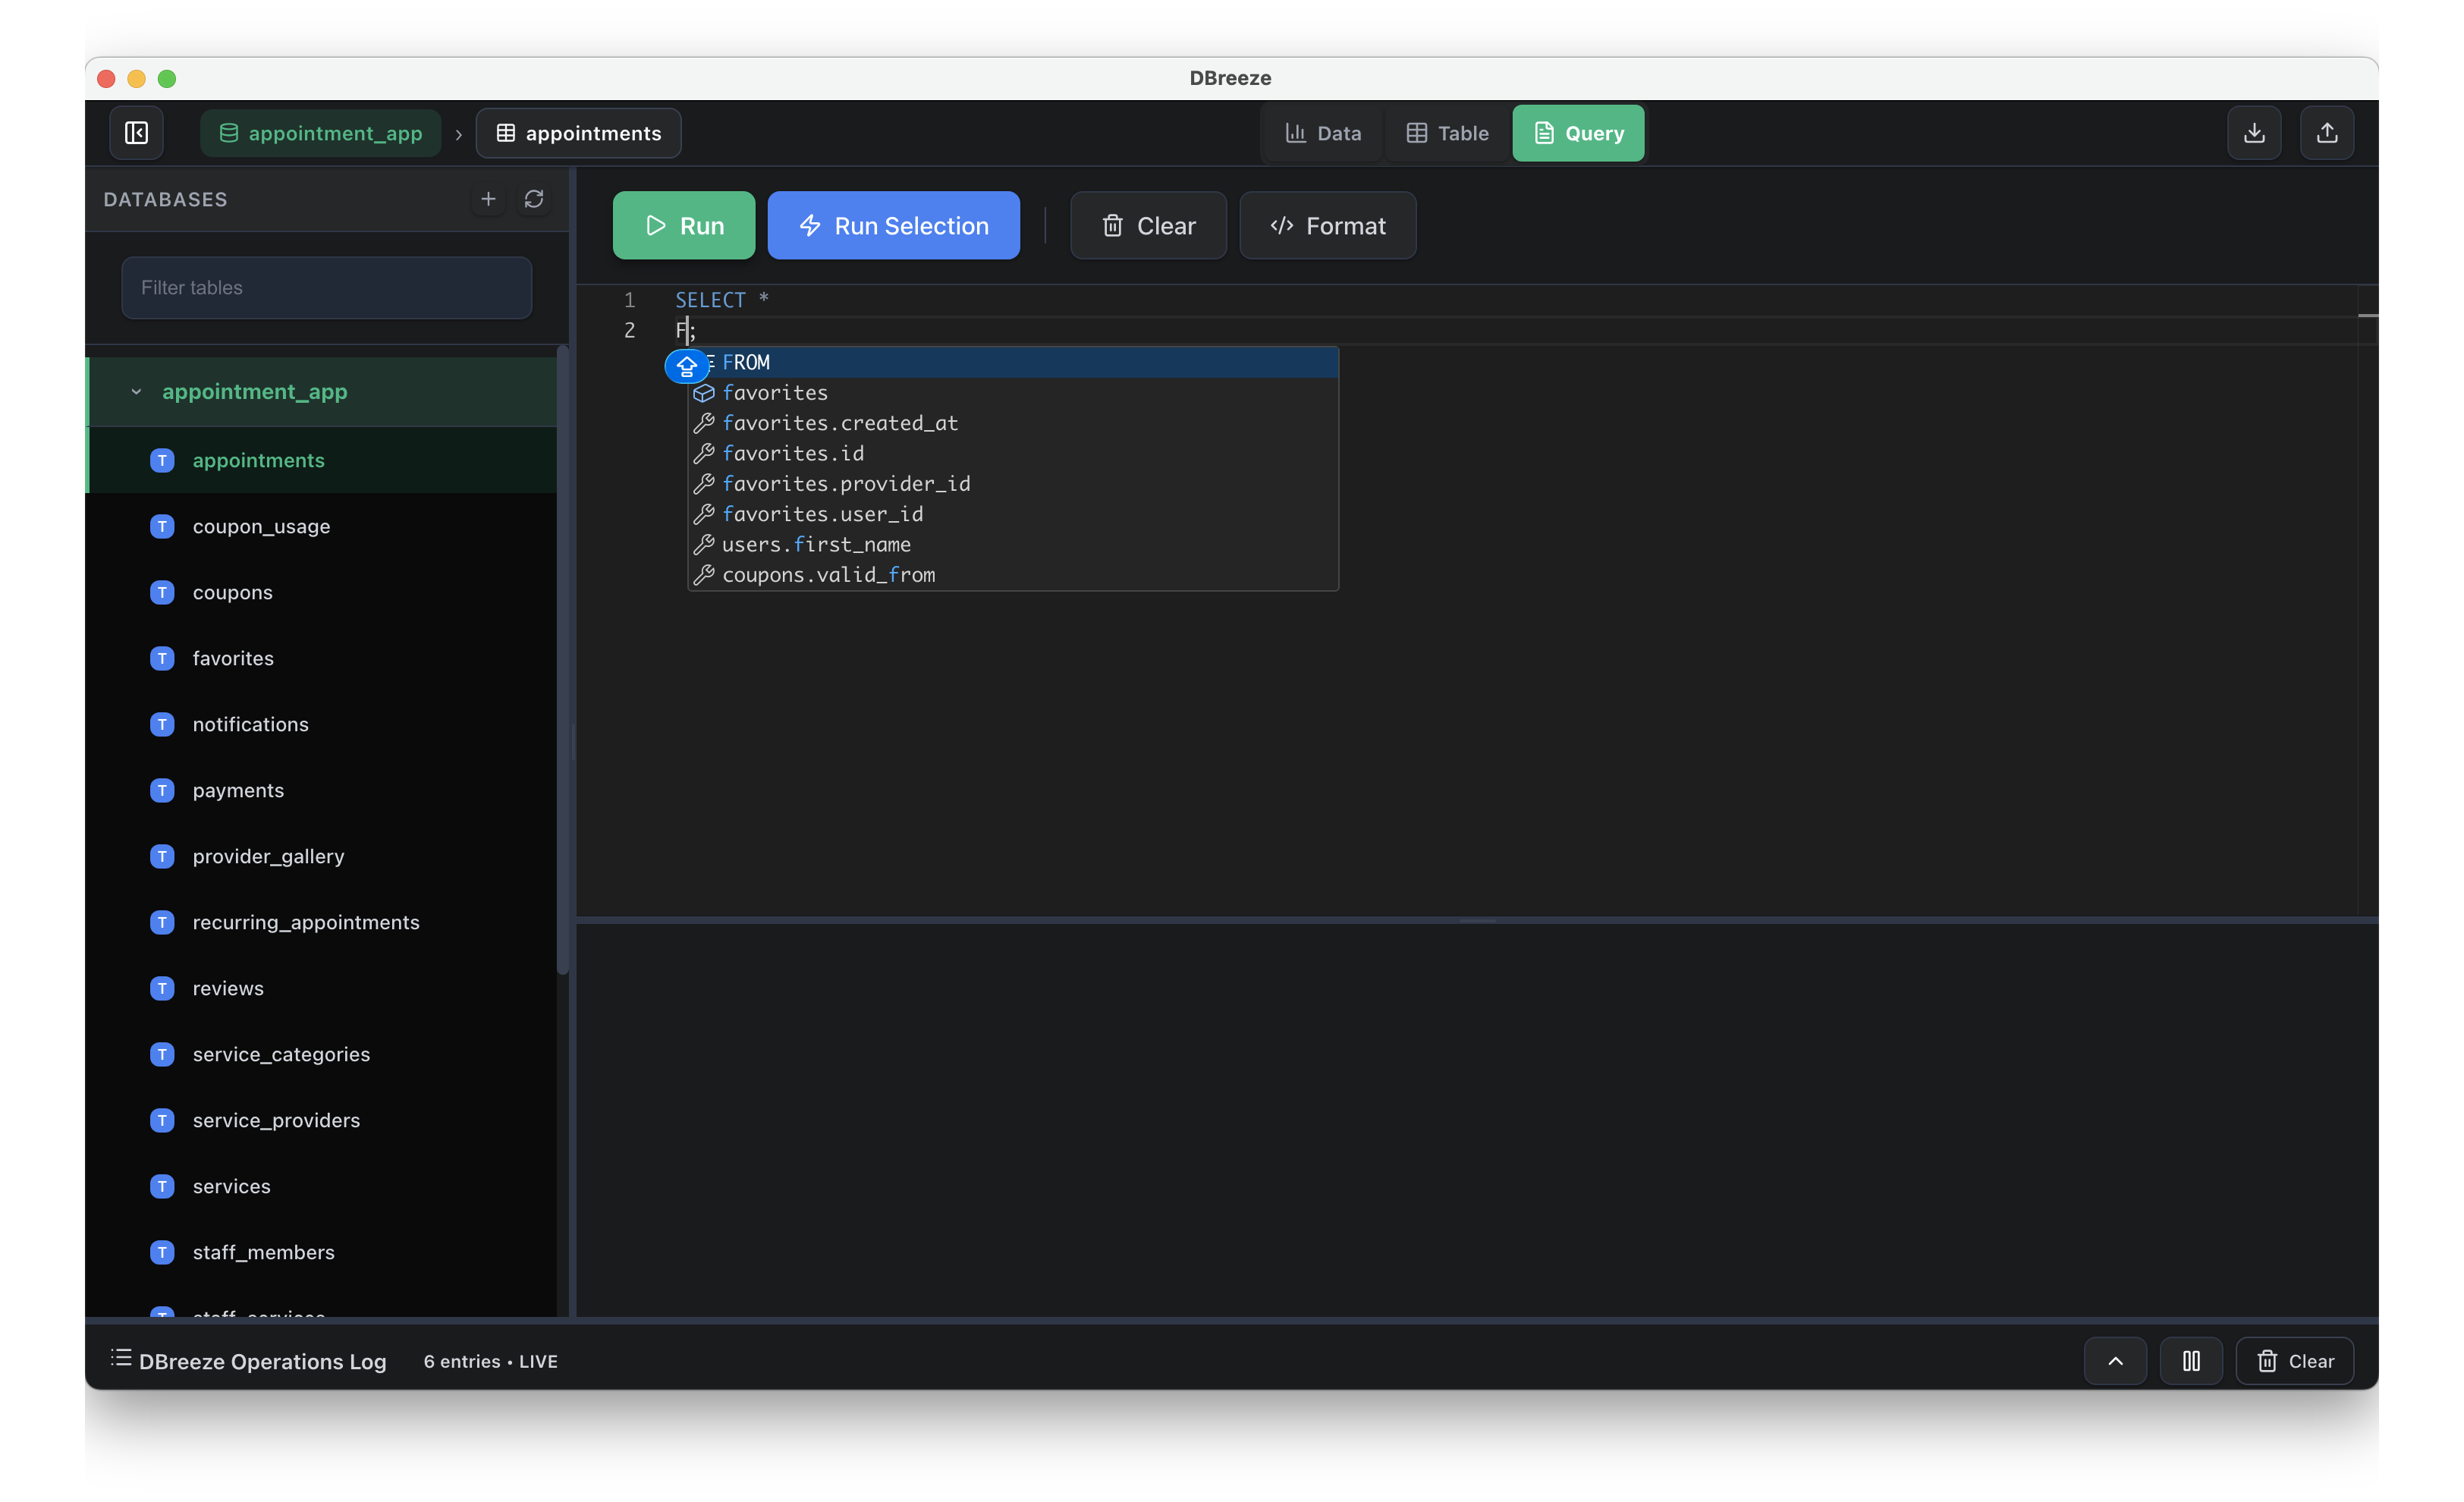This screenshot has width=2464, height=1502.
Task: Click the favorites table suggestion in autocomplete
Action: pyautogui.click(x=775, y=393)
